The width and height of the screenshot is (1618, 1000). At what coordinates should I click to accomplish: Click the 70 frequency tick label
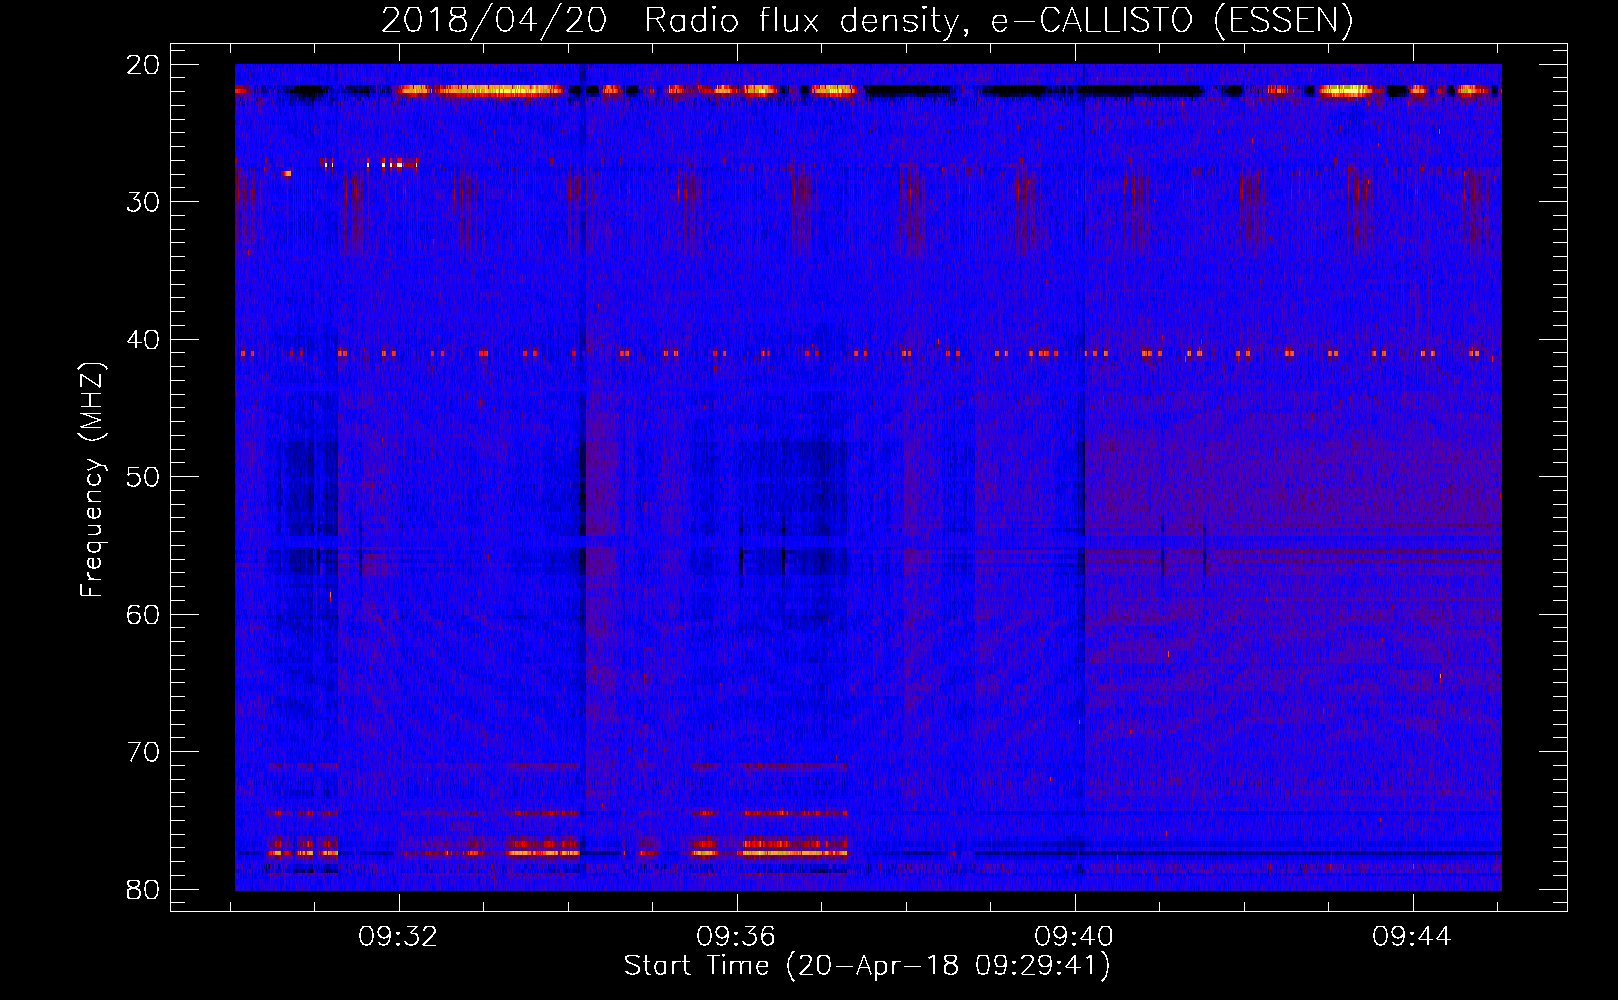(144, 752)
